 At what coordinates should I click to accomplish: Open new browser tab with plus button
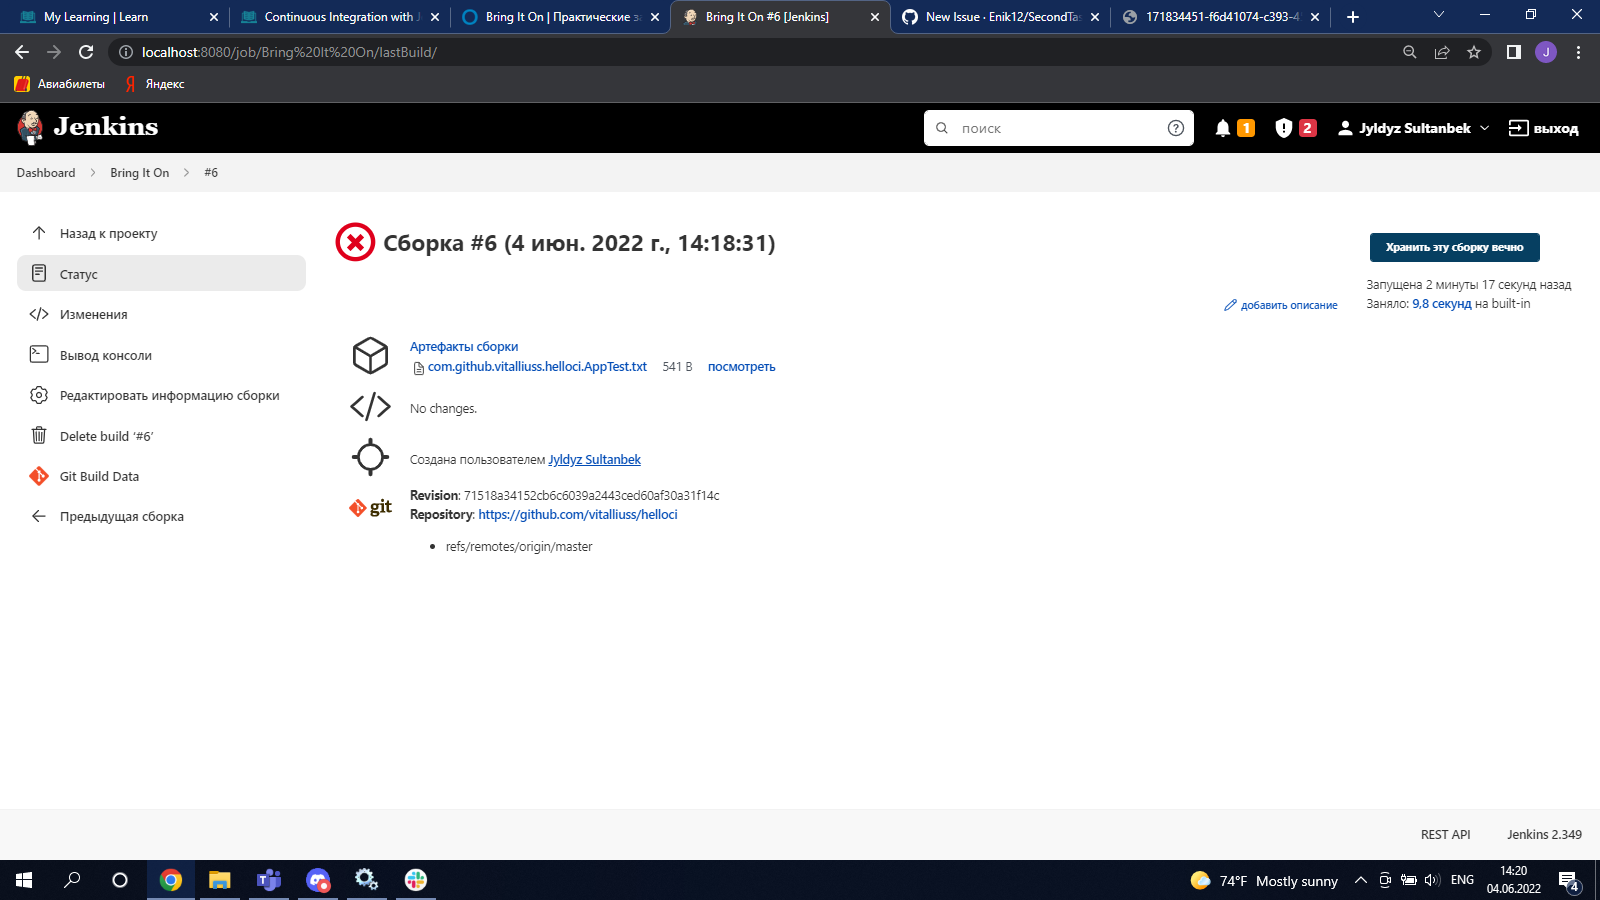click(1353, 17)
